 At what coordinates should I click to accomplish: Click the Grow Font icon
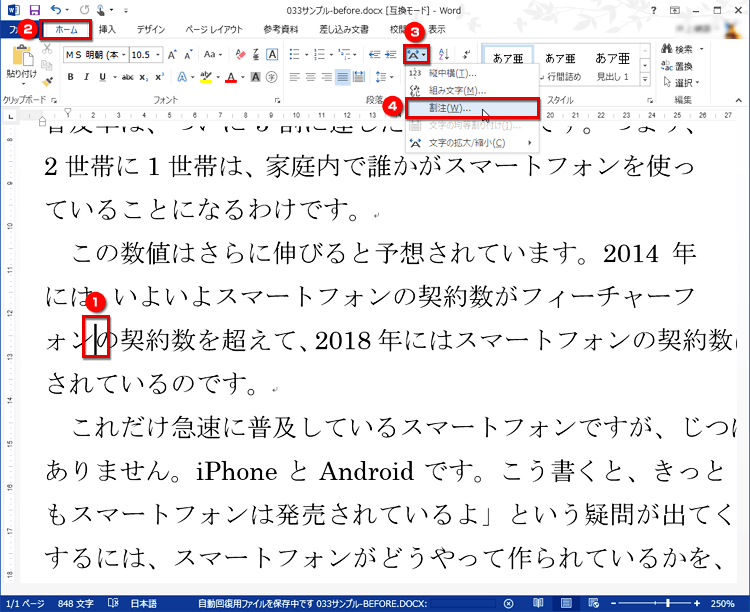point(172,55)
